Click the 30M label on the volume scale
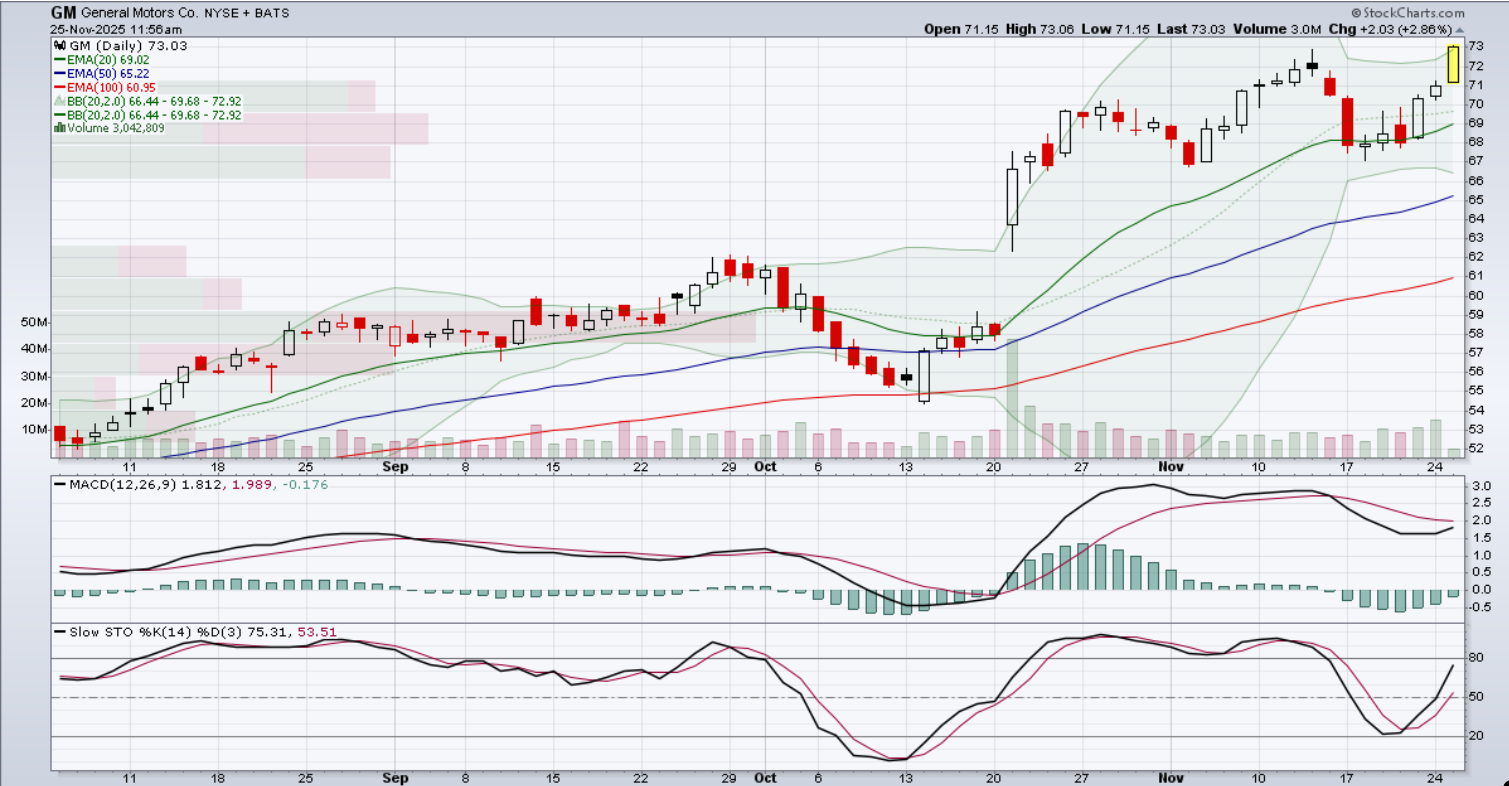 coord(36,377)
